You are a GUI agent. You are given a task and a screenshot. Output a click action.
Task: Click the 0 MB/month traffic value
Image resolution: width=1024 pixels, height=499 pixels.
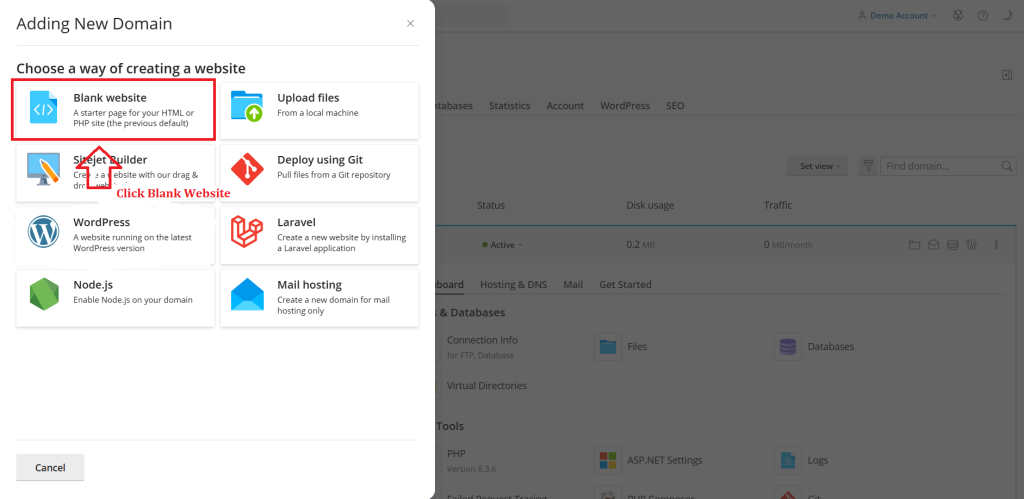coord(788,245)
